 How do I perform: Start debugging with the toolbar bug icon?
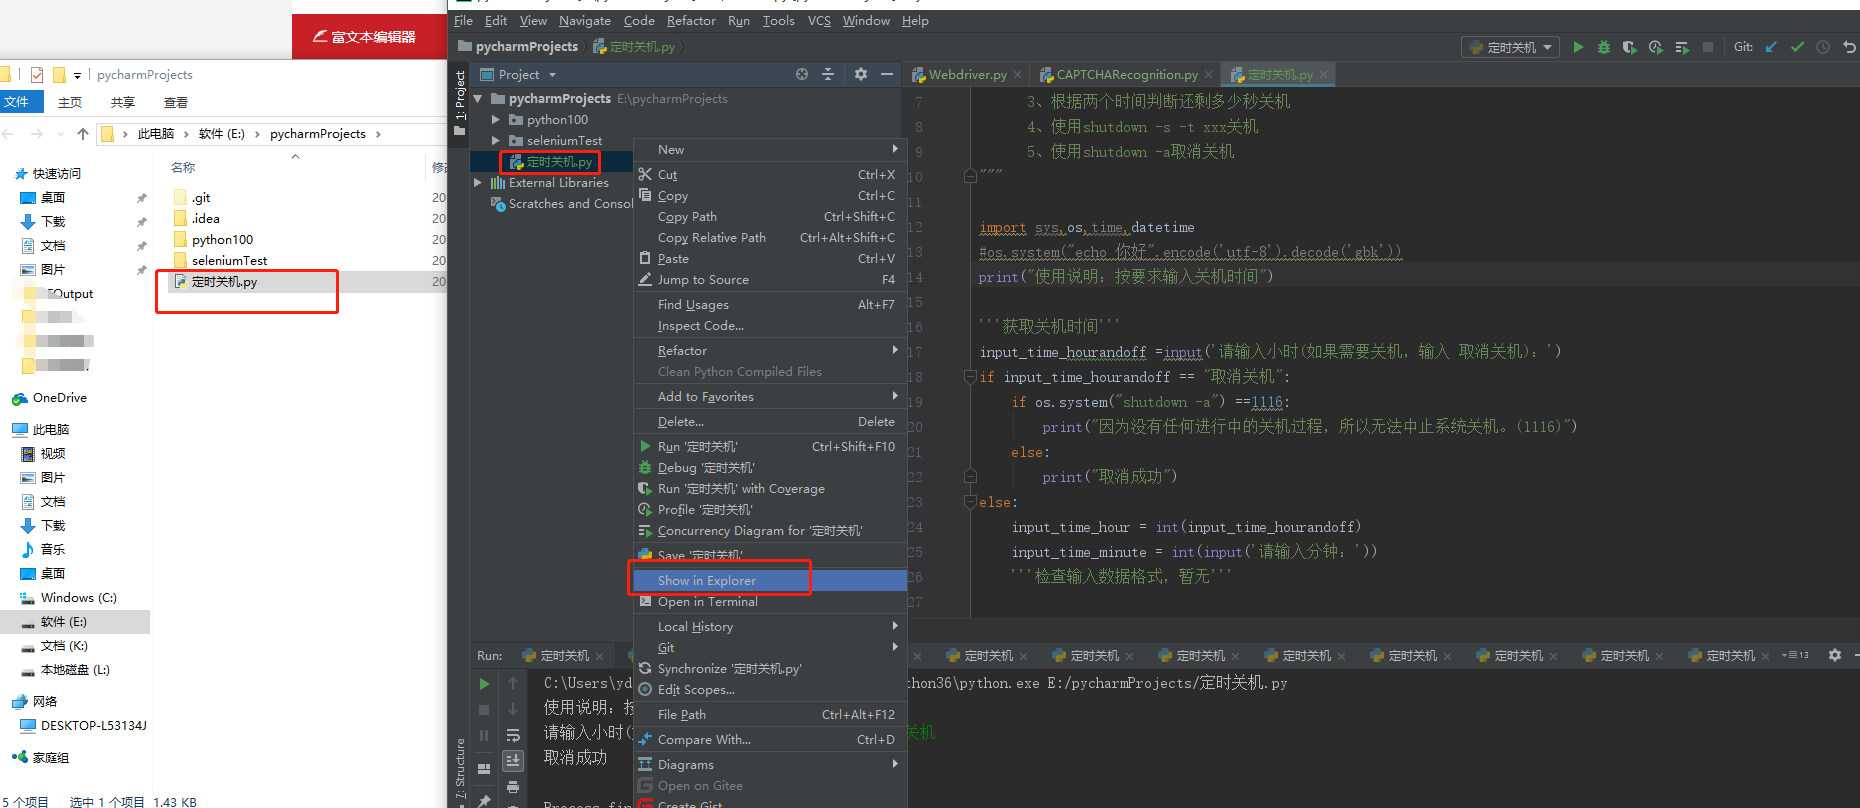pyautogui.click(x=1604, y=47)
